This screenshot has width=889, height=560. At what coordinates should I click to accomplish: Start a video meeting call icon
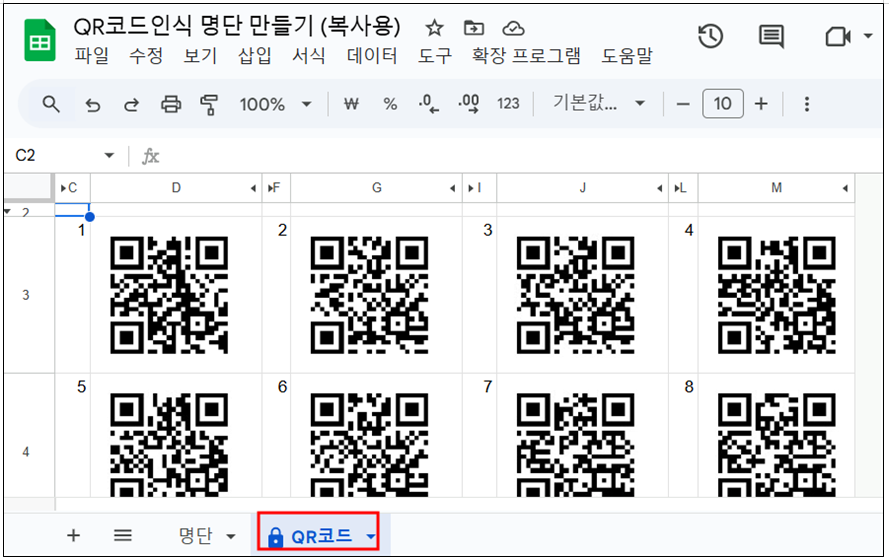point(837,37)
